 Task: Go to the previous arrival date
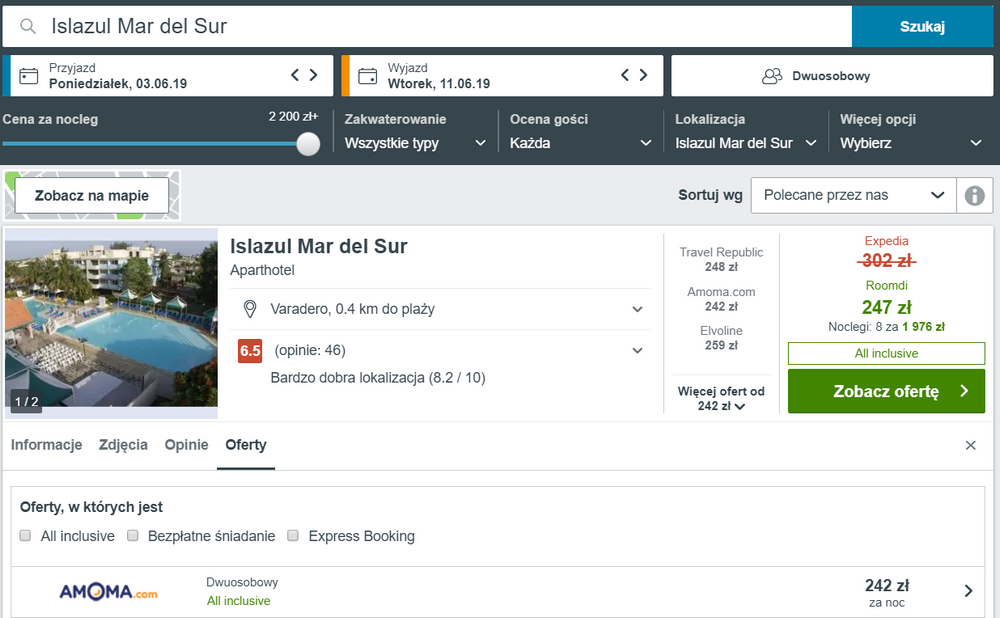(x=295, y=75)
